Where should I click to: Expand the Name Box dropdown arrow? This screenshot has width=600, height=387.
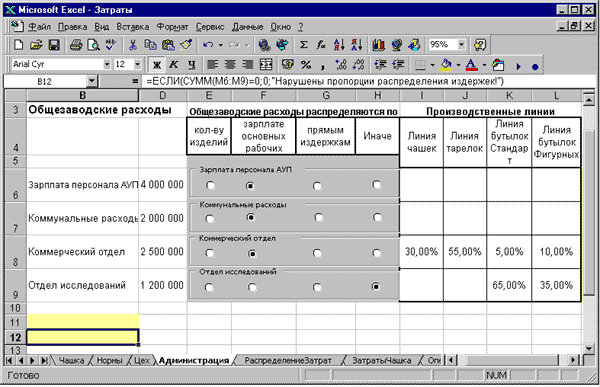tap(91, 81)
